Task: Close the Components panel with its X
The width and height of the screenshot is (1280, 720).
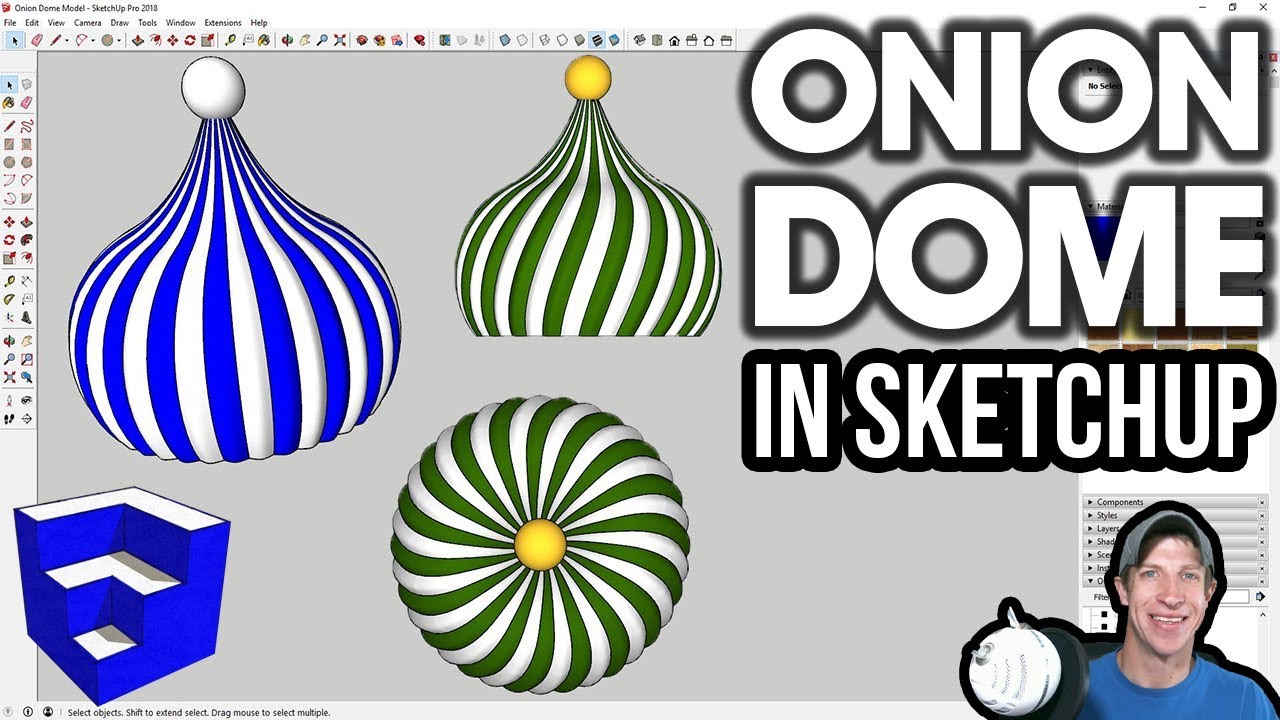Action: click(x=1262, y=503)
